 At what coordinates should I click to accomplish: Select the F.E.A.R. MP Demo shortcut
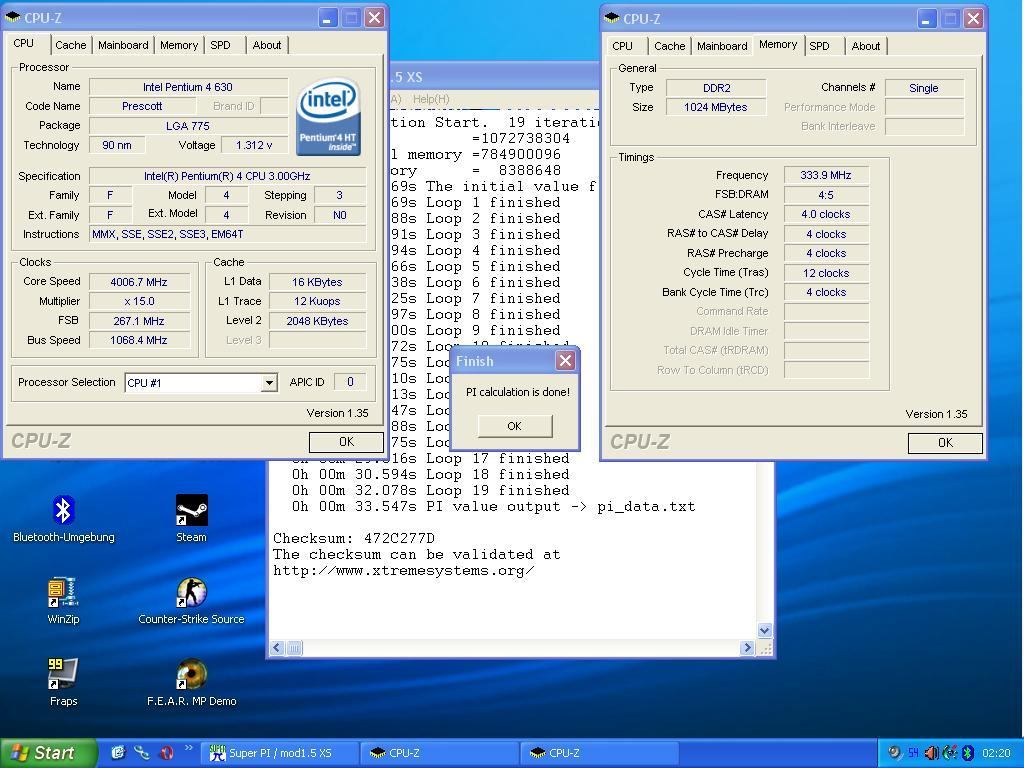pyautogui.click(x=191, y=682)
